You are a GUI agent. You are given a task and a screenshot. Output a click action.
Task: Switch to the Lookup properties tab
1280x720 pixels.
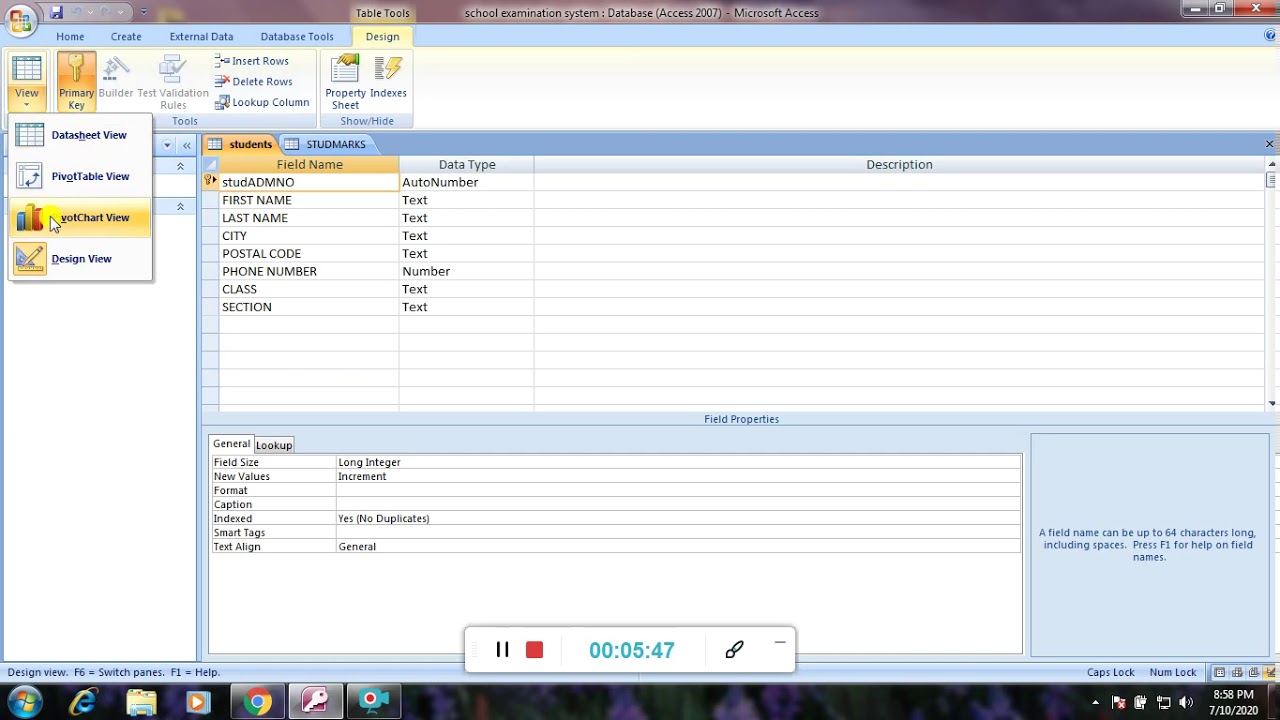pyautogui.click(x=274, y=445)
